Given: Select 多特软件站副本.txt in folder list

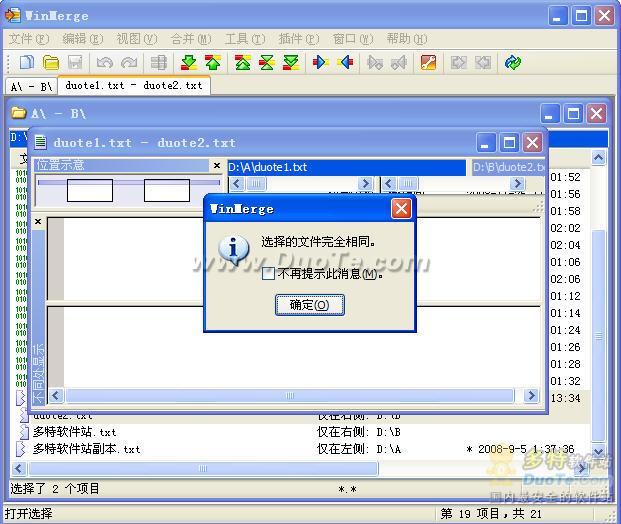Looking at the screenshot, I should (86, 449).
